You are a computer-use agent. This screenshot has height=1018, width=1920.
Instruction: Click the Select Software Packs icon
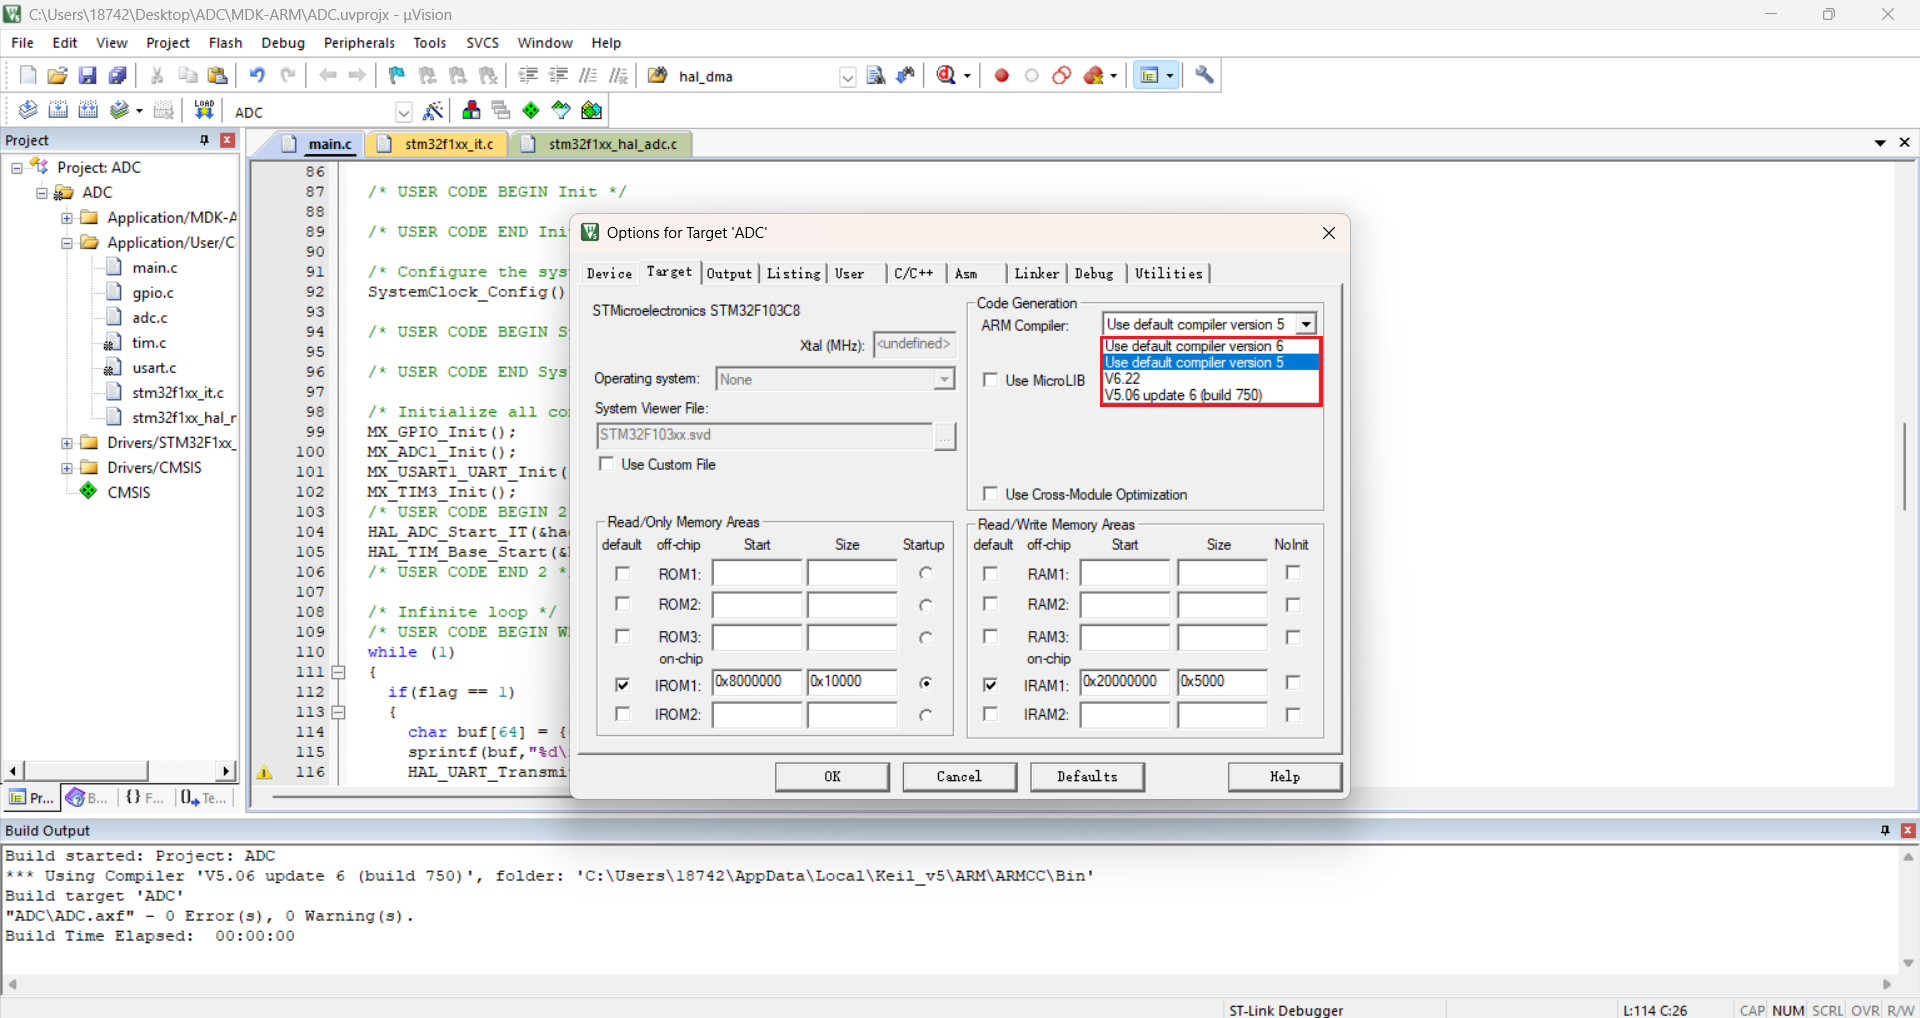pyautogui.click(x=561, y=110)
